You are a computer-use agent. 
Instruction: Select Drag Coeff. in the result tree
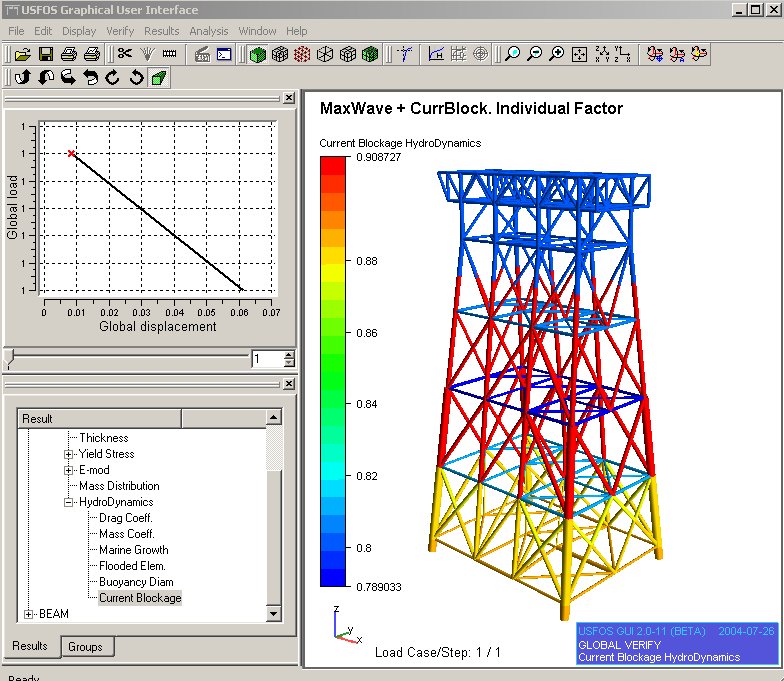click(126, 518)
